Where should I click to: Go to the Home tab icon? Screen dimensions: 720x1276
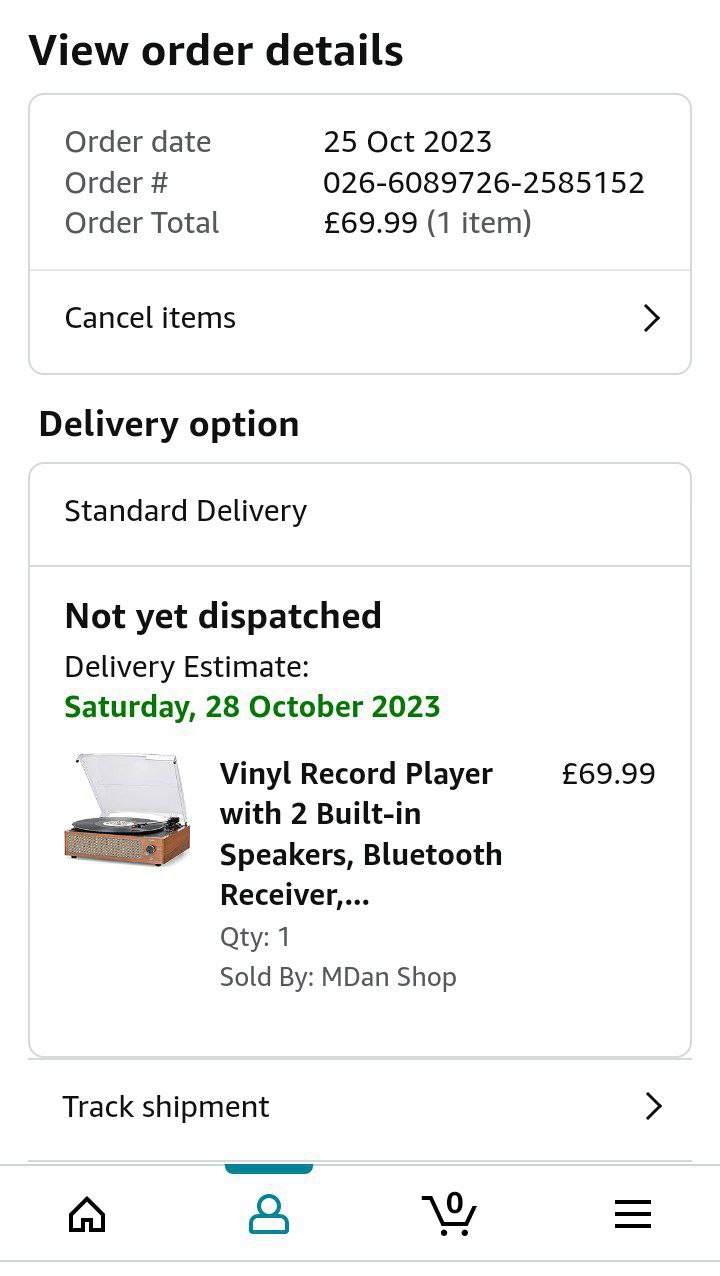[87, 1214]
